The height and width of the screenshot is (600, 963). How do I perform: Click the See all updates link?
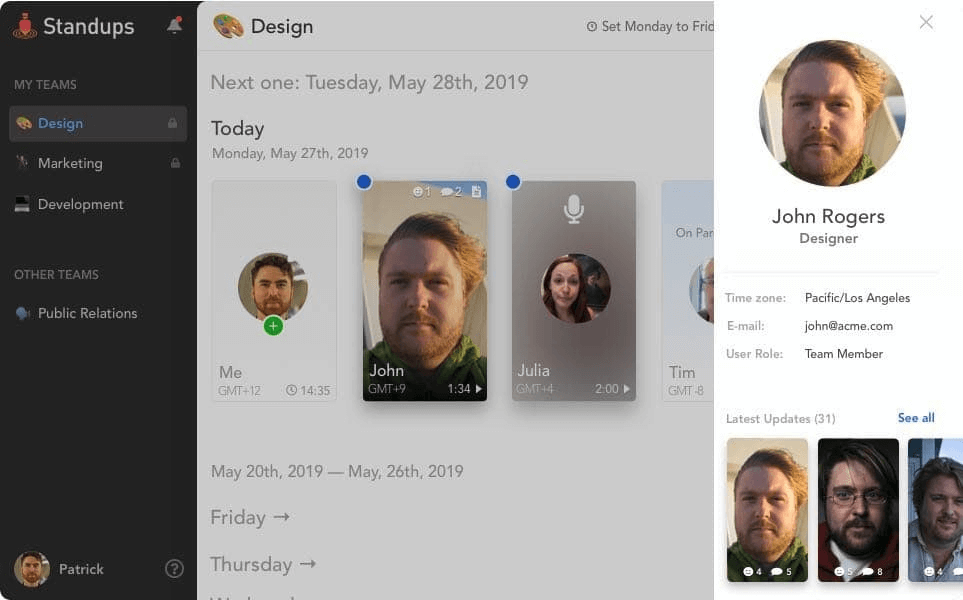915,418
